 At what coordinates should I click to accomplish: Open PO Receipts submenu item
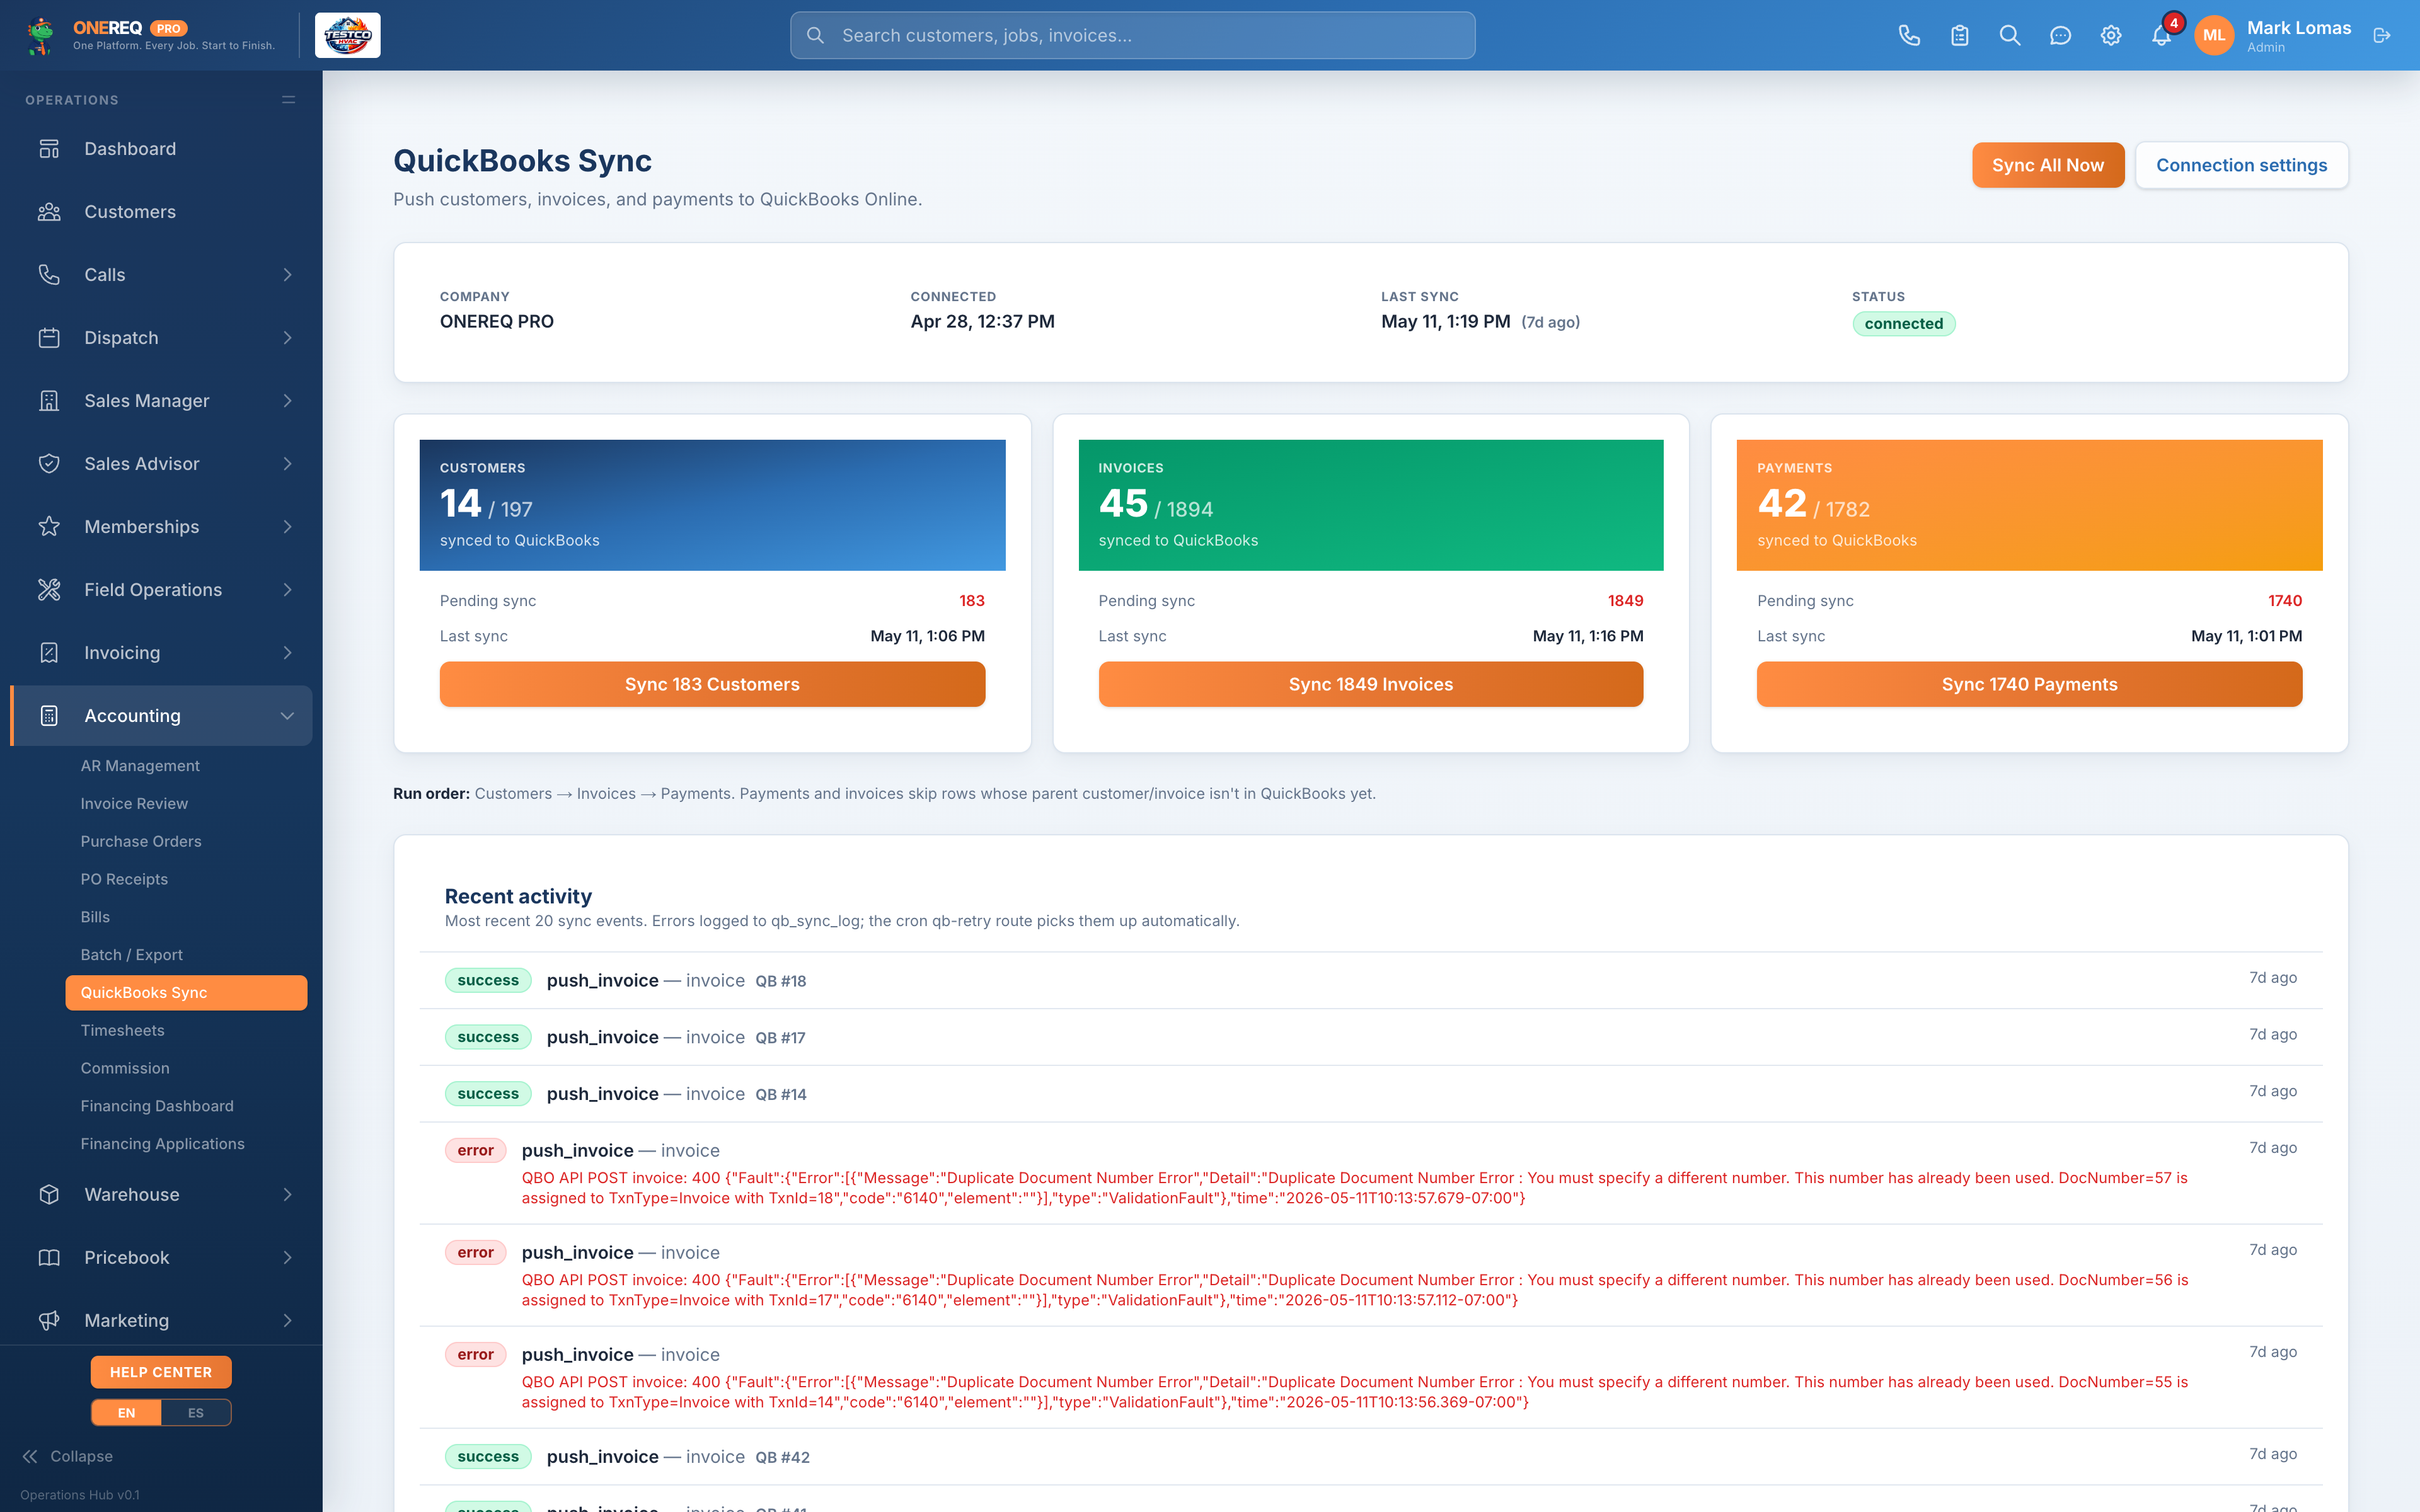coord(186,880)
